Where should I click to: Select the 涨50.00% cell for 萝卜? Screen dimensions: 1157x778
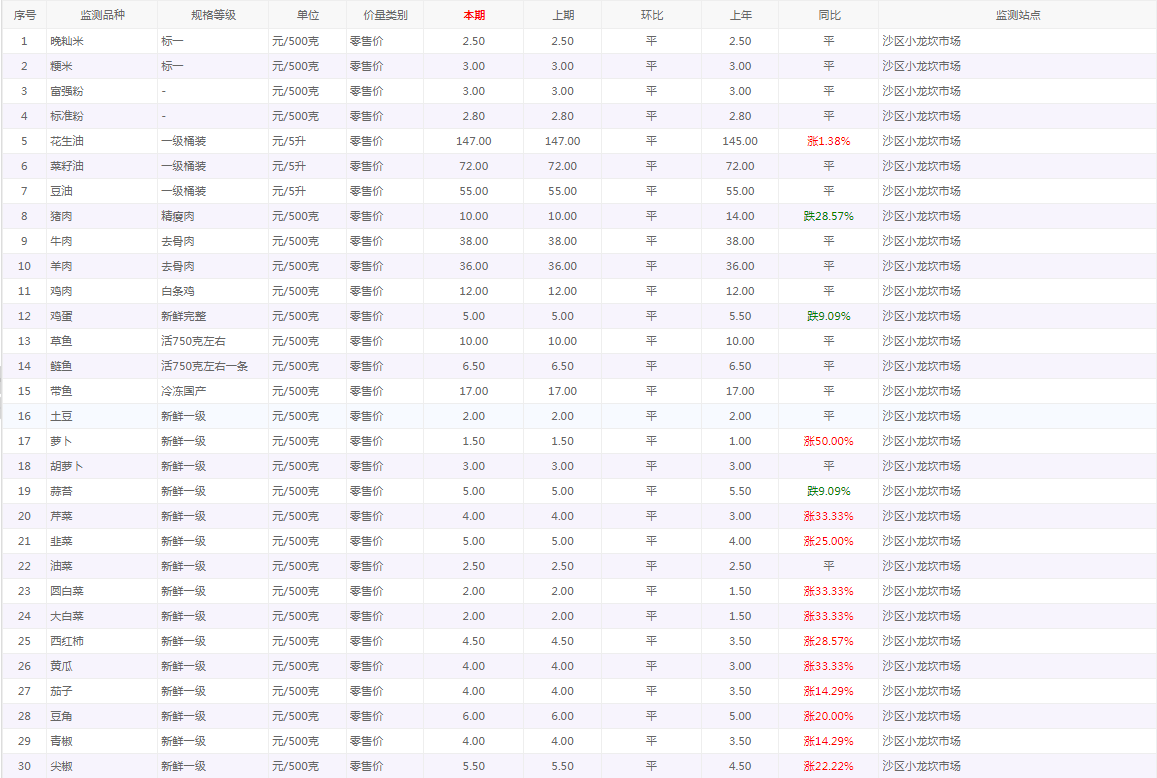coord(828,441)
